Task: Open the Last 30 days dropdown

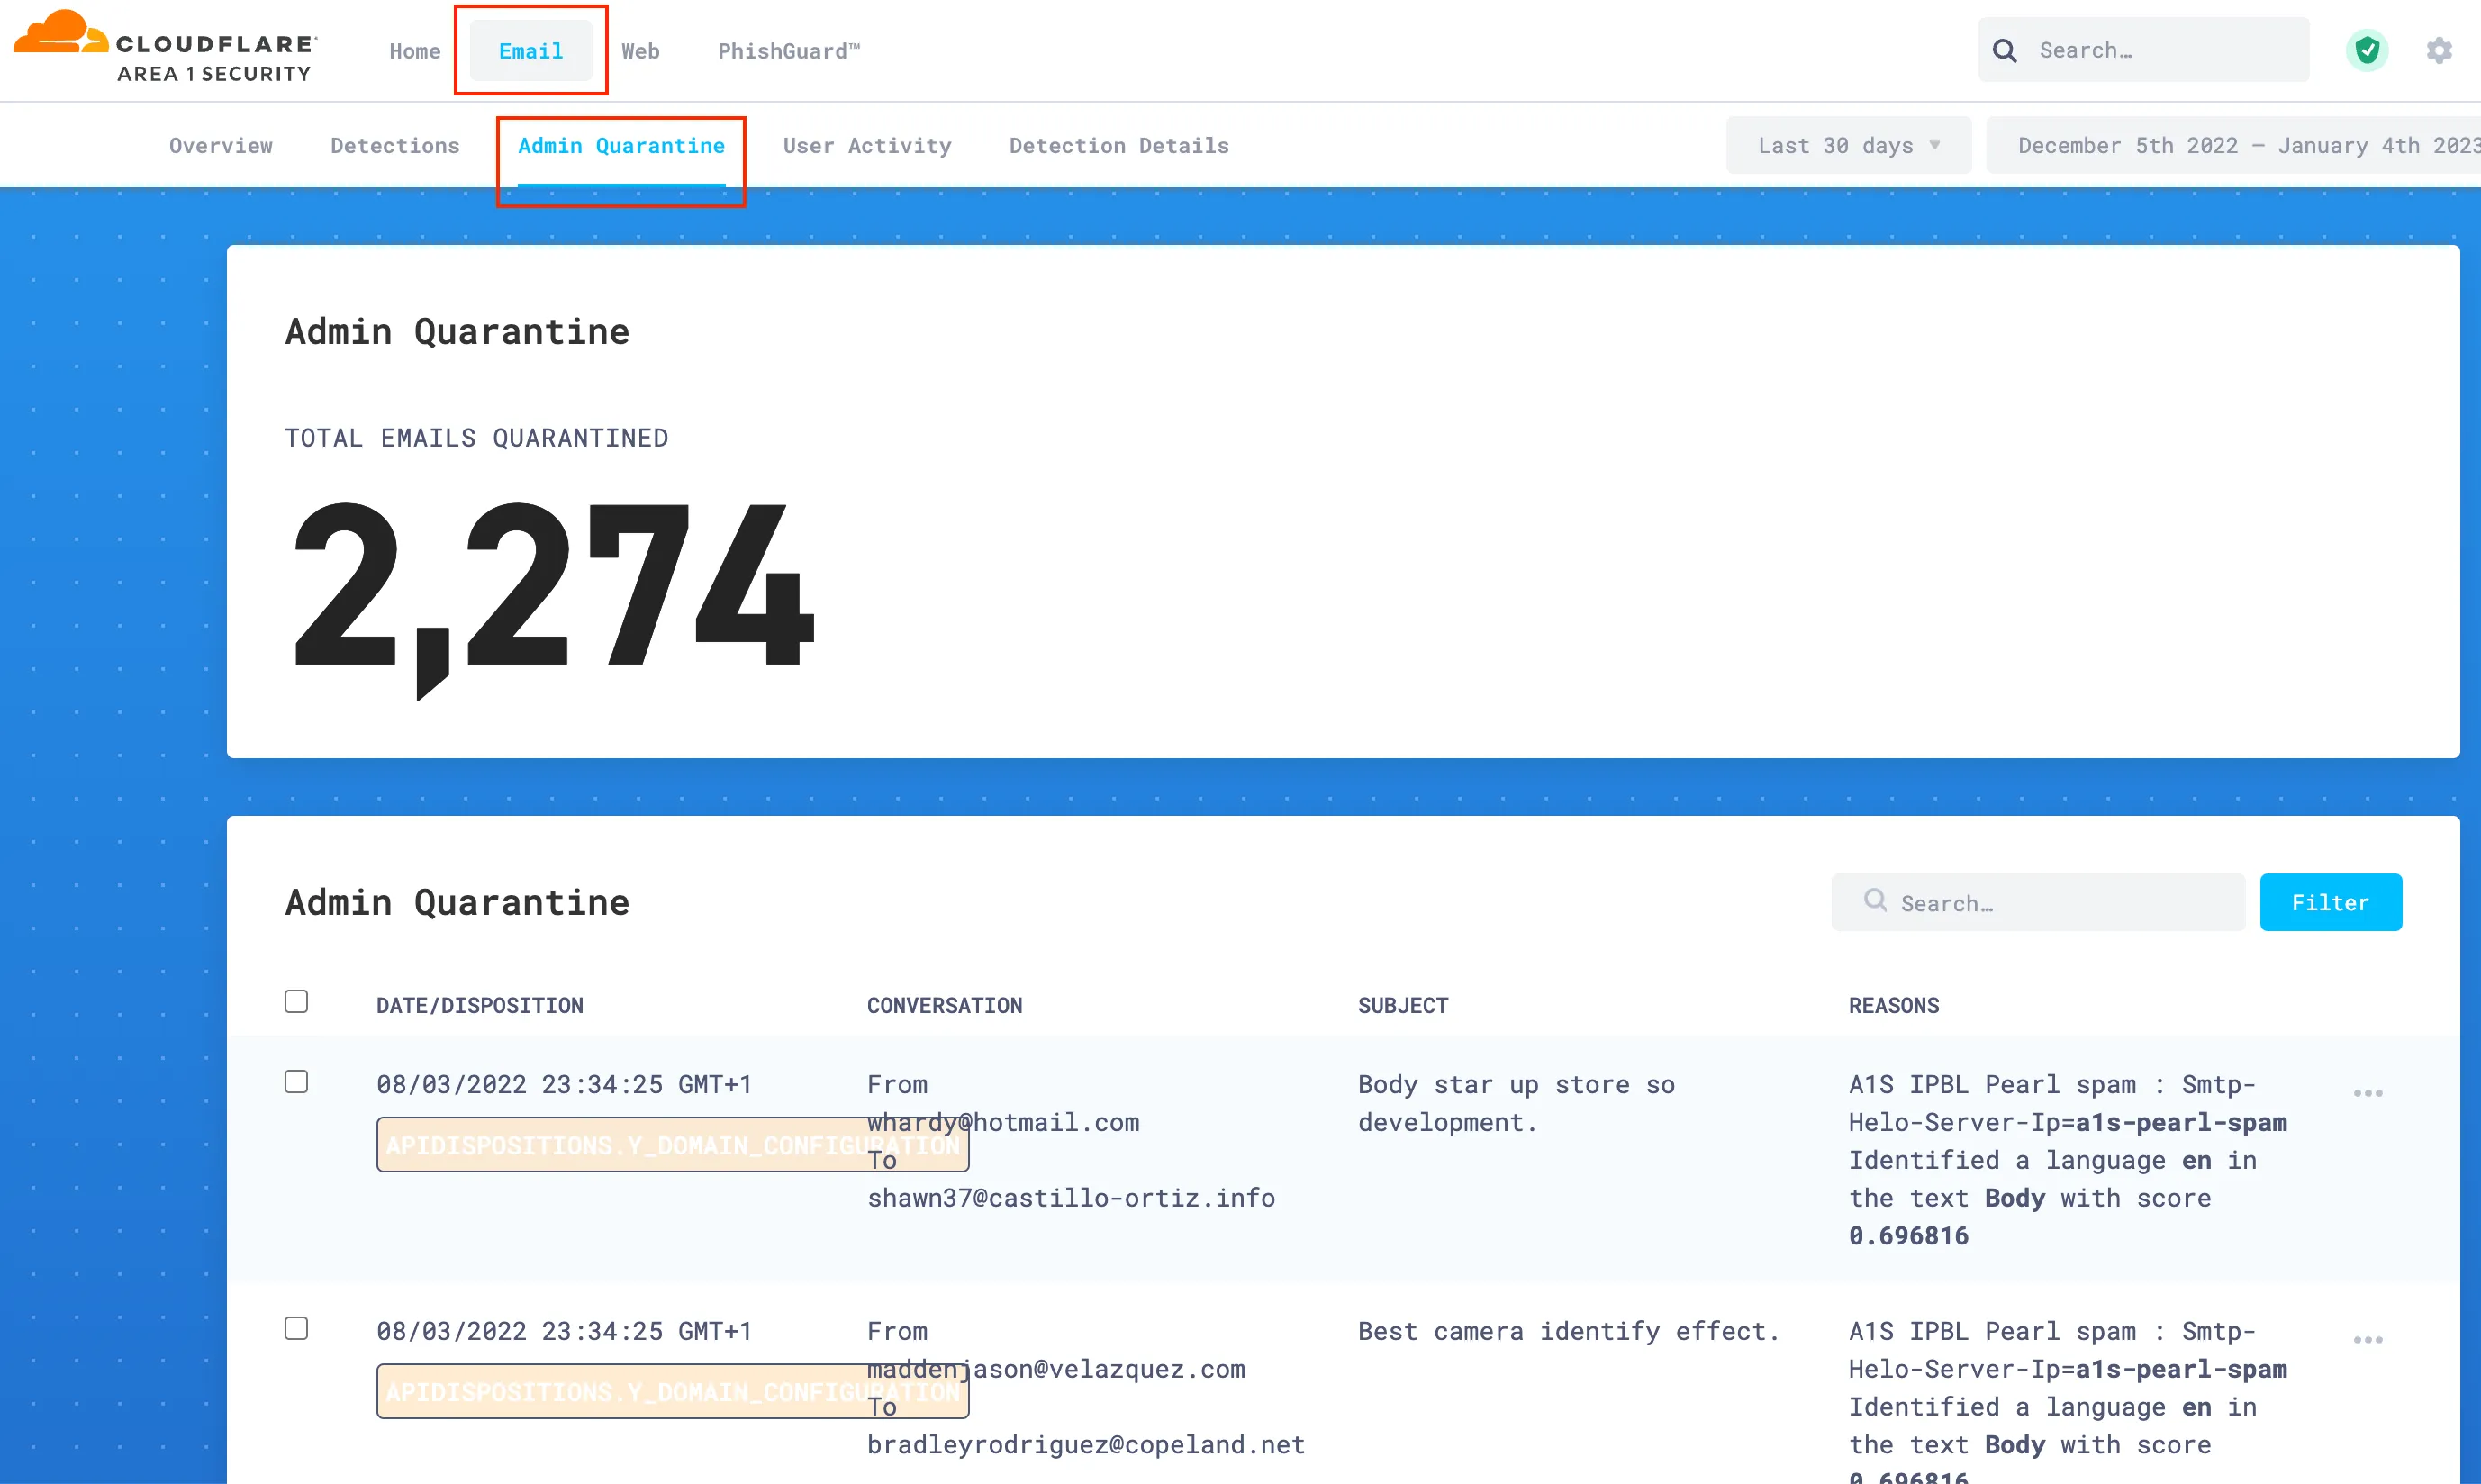Action: [x=1848, y=144]
